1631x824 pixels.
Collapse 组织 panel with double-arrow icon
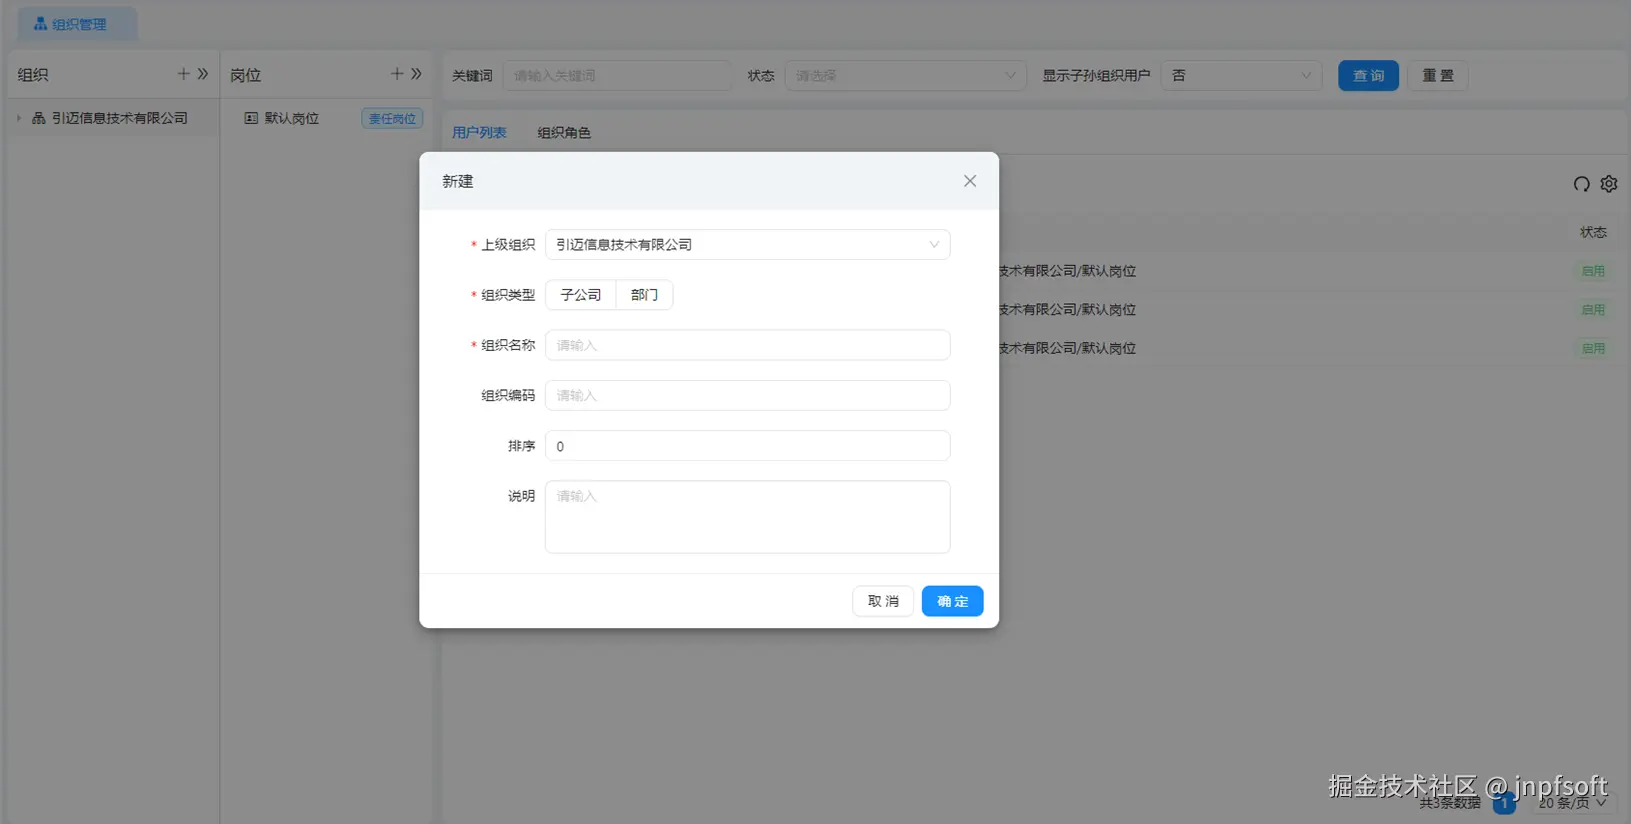(203, 74)
